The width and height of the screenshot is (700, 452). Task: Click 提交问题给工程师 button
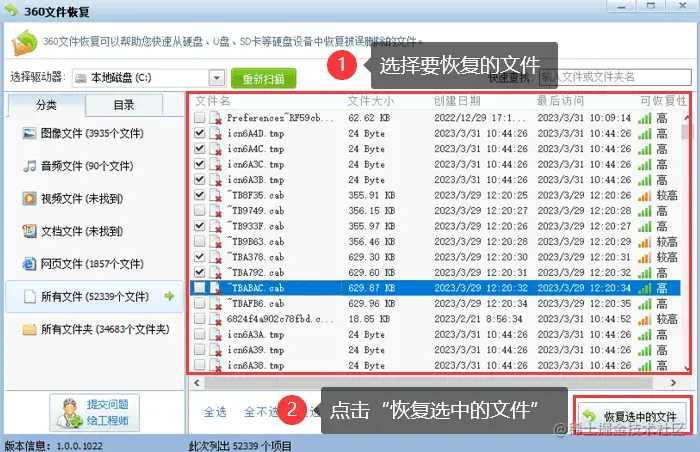tap(95, 412)
